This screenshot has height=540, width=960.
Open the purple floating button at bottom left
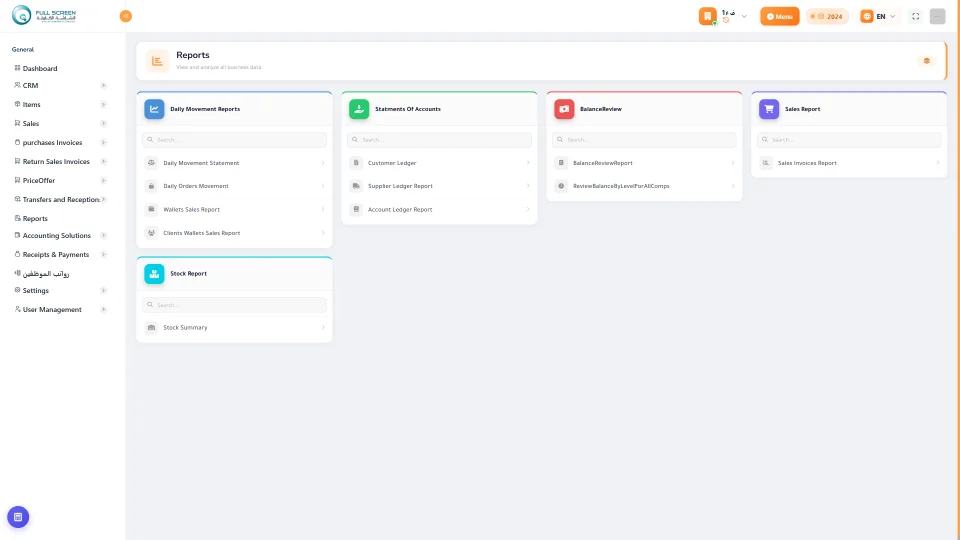point(18,517)
